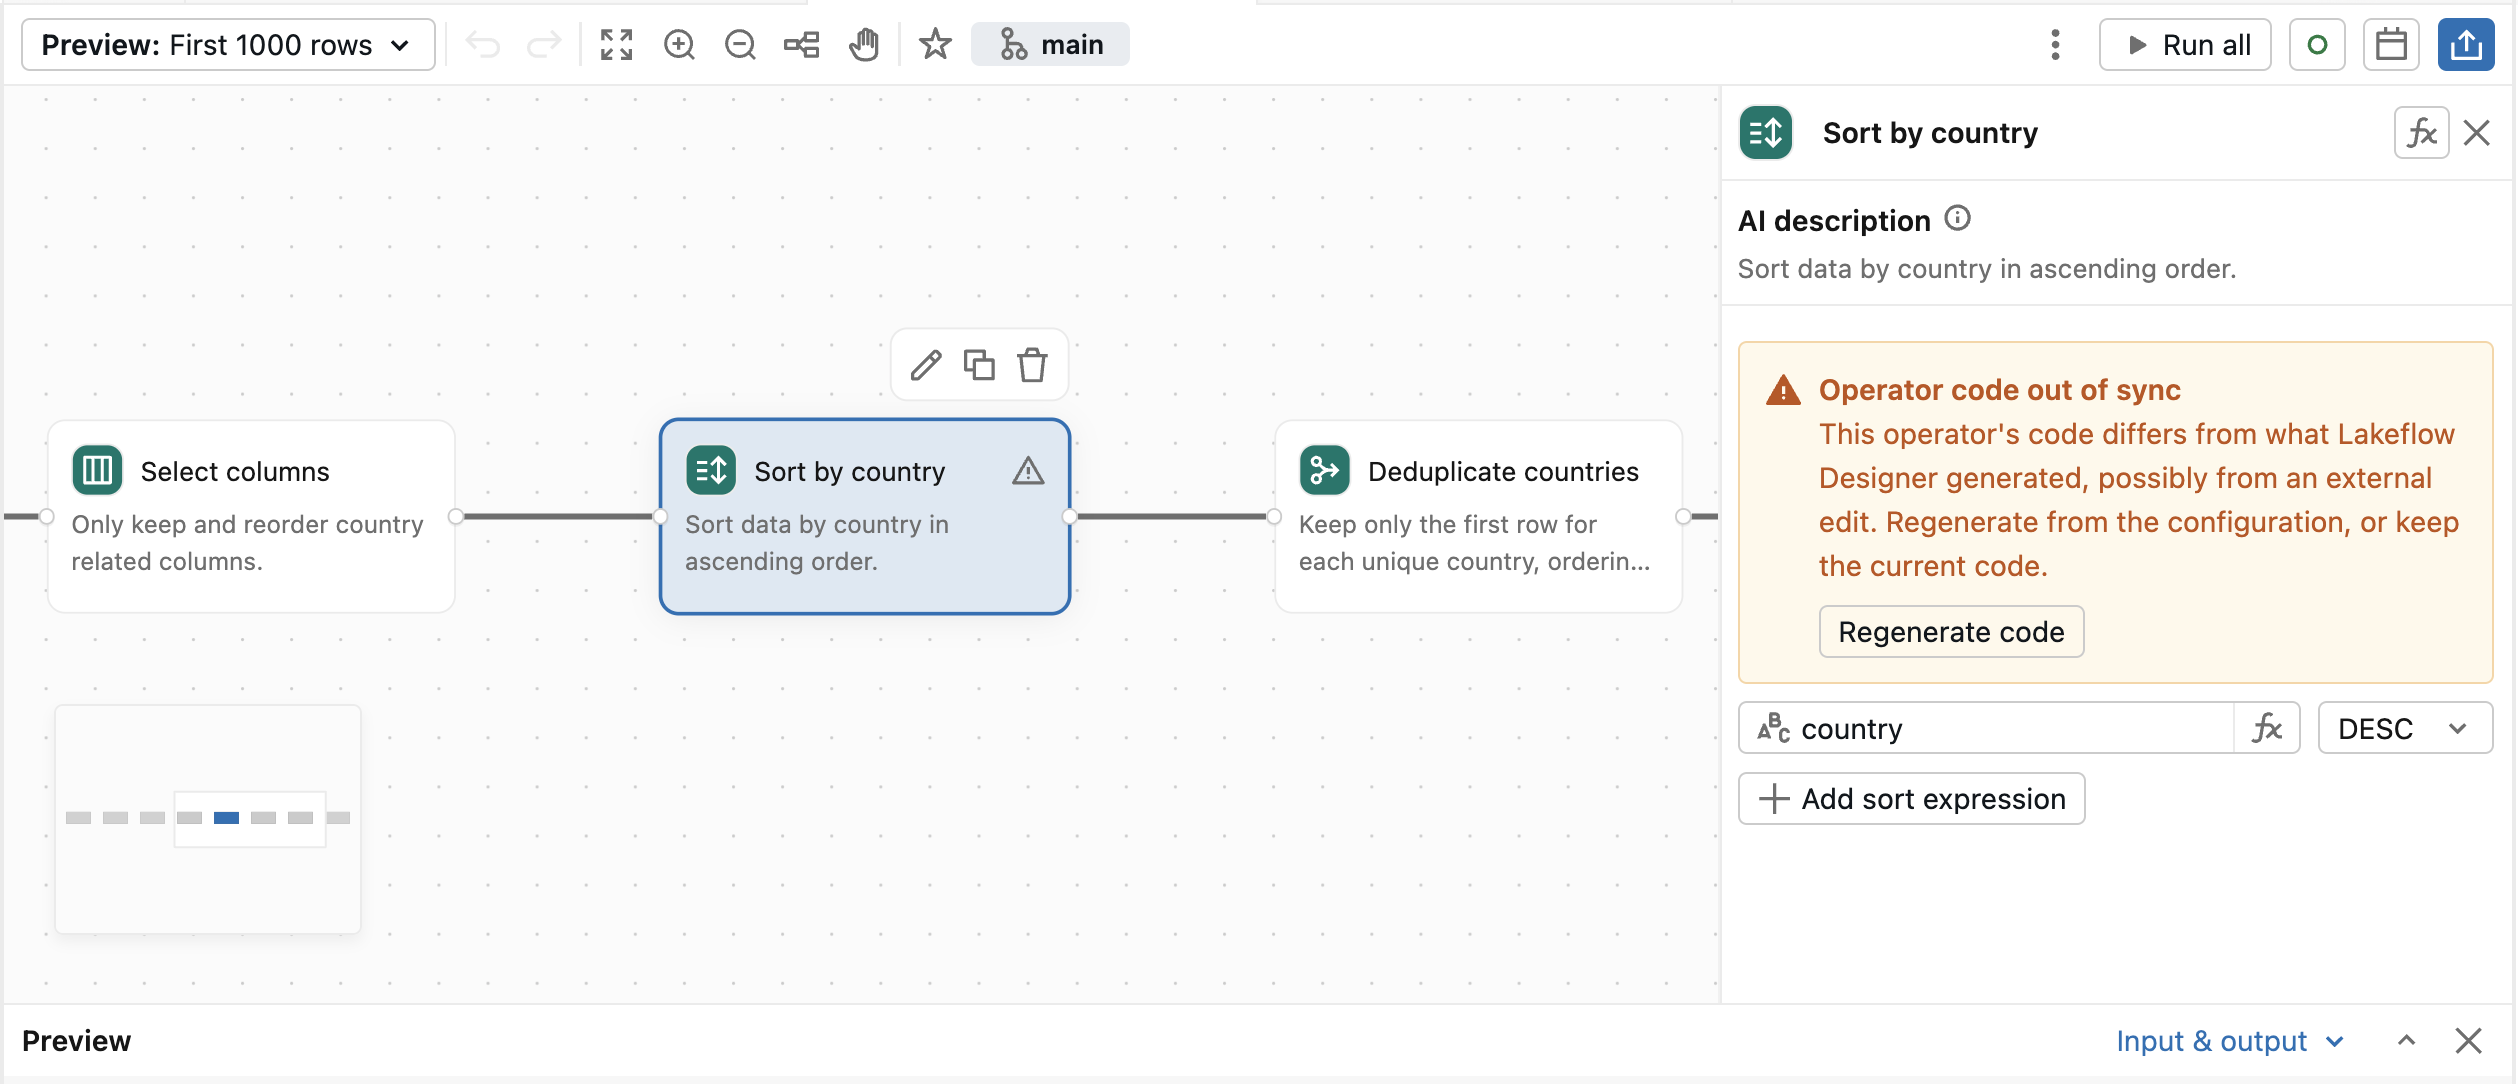The height and width of the screenshot is (1084, 2518).
Task: Toggle fx expression for country field
Action: coord(2267,728)
